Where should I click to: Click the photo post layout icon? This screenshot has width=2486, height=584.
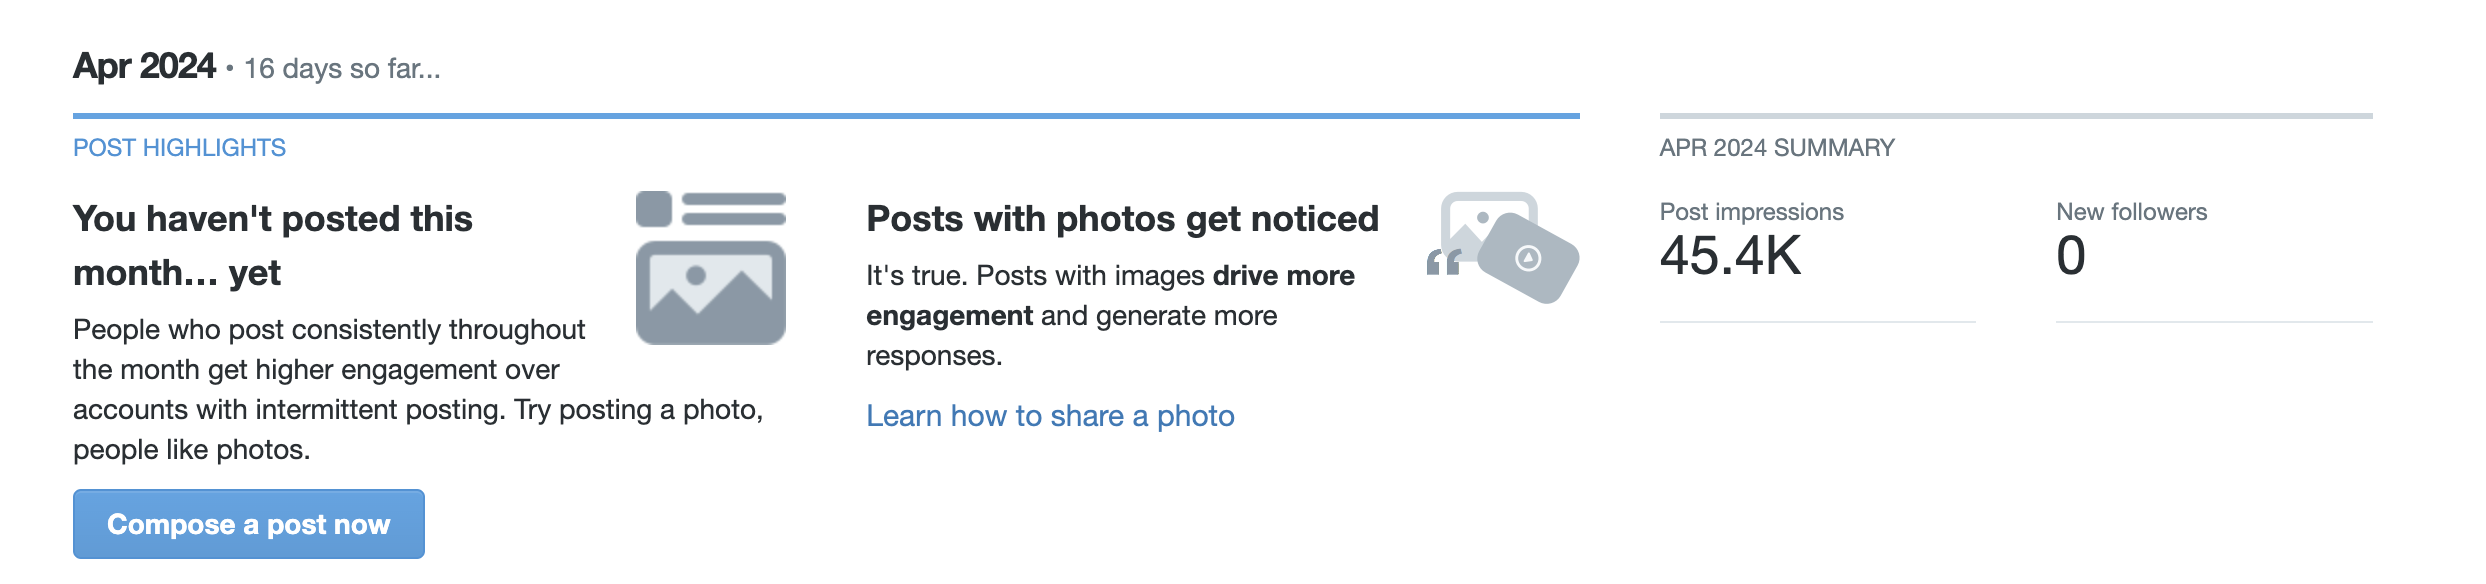coord(711,268)
